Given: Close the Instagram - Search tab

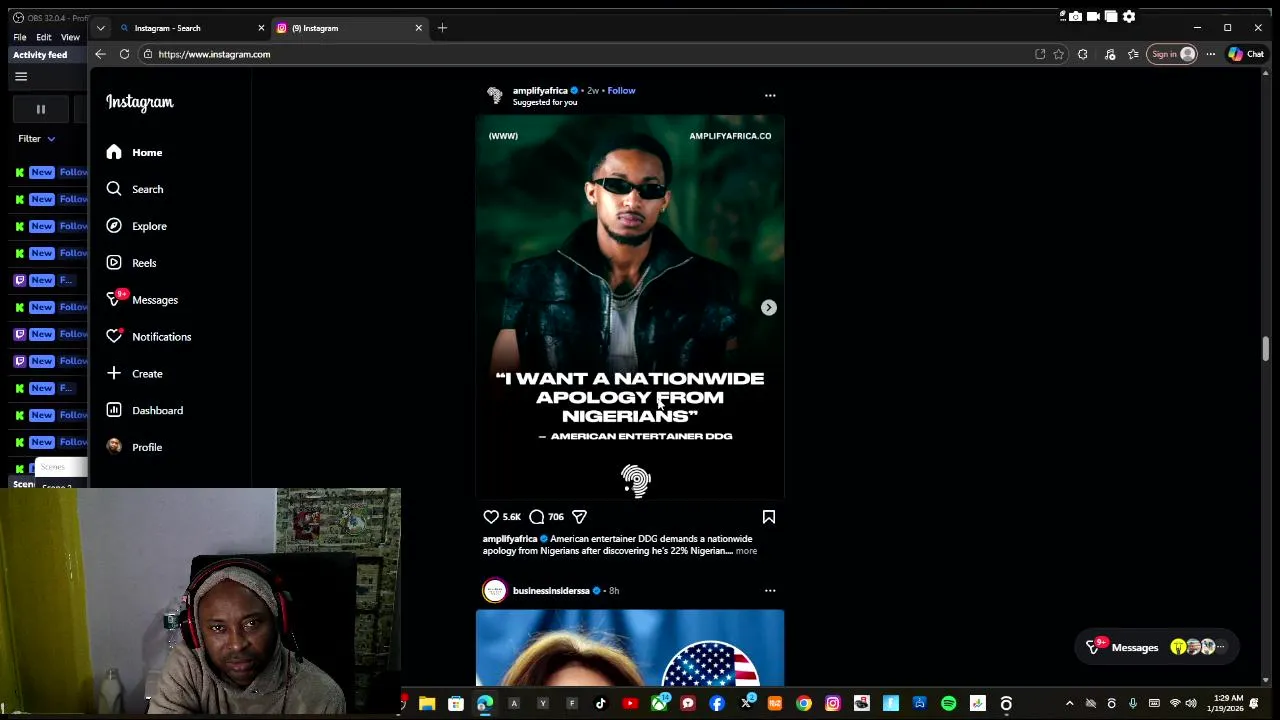Looking at the screenshot, I should (x=262, y=28).
